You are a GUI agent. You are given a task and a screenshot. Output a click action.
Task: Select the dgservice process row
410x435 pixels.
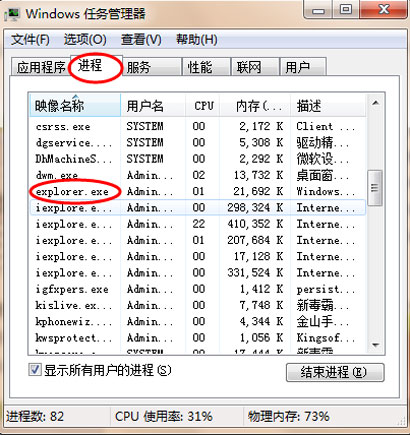point(198,143)
